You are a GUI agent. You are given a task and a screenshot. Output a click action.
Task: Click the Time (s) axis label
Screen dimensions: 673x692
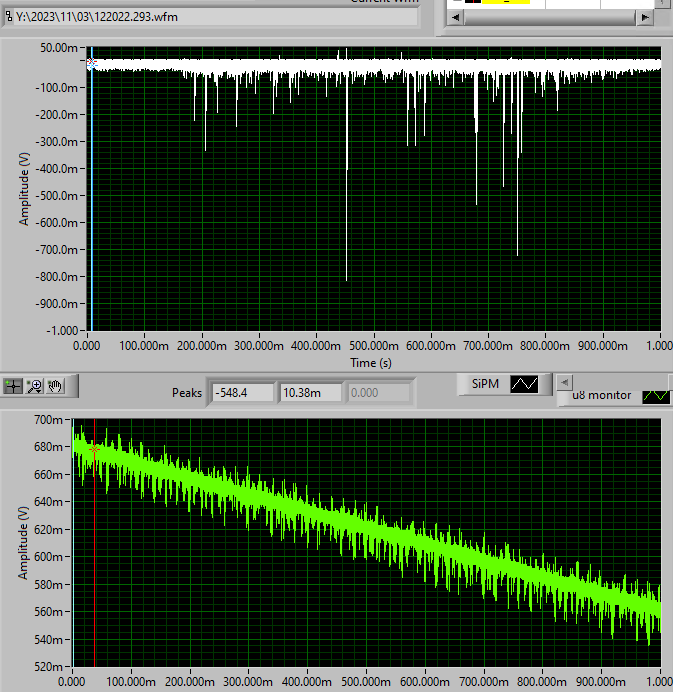[x=371, y=363]
